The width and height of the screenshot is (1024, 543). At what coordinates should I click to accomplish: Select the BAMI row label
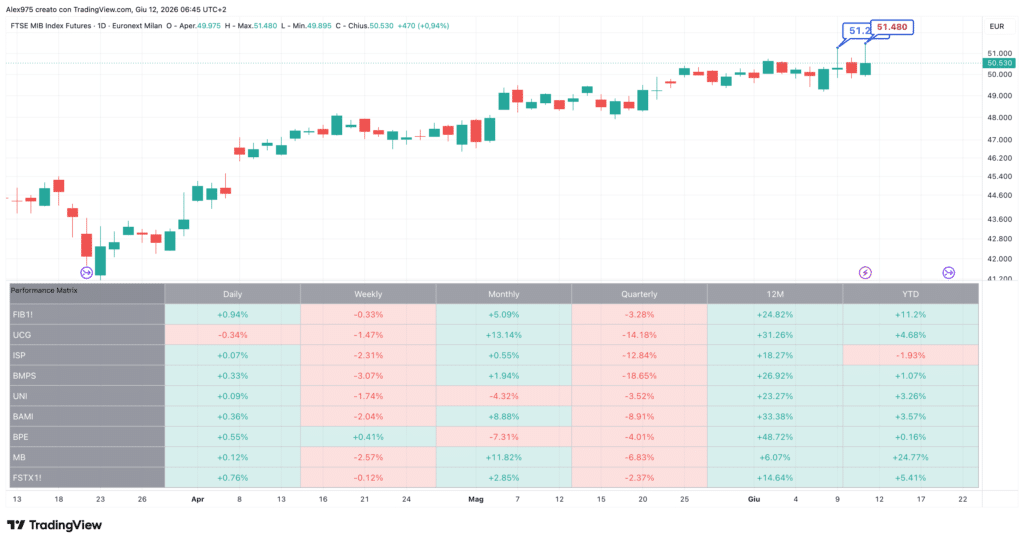(87, 416)
